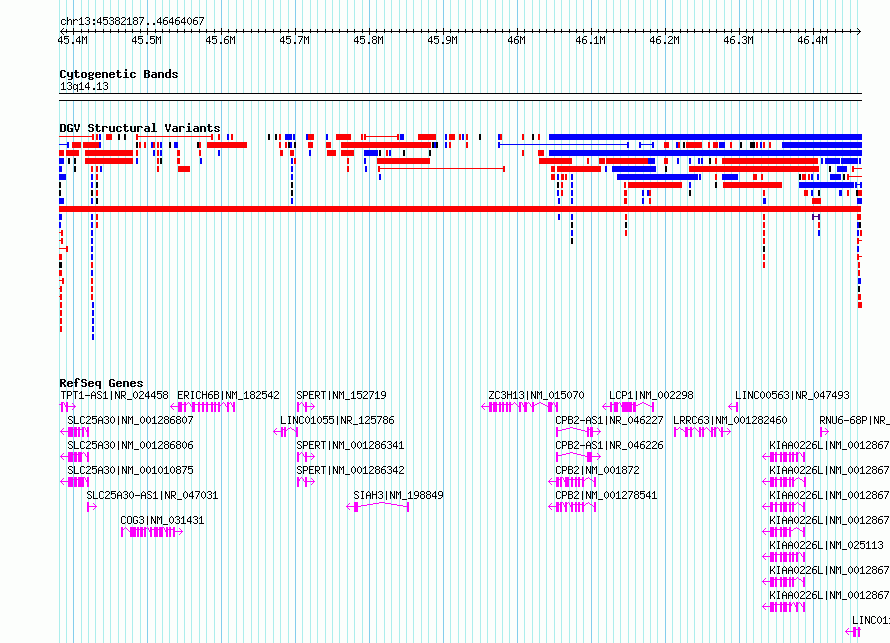Select the LINC00563|NR_047493 label
Viewport: 890px width, 643px height.
coord(792,396)
